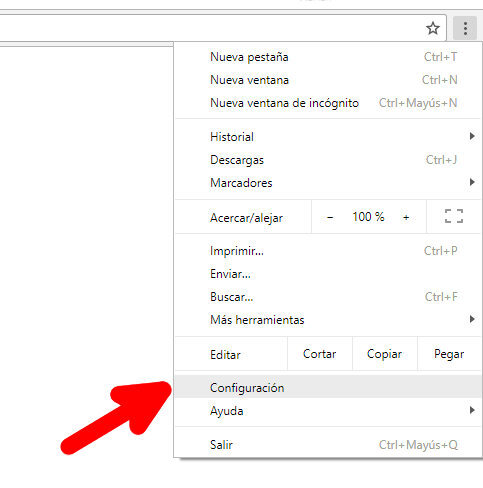Click the 100 % zoom value
Screen dimensions: 483x488
tap(368, 217)
